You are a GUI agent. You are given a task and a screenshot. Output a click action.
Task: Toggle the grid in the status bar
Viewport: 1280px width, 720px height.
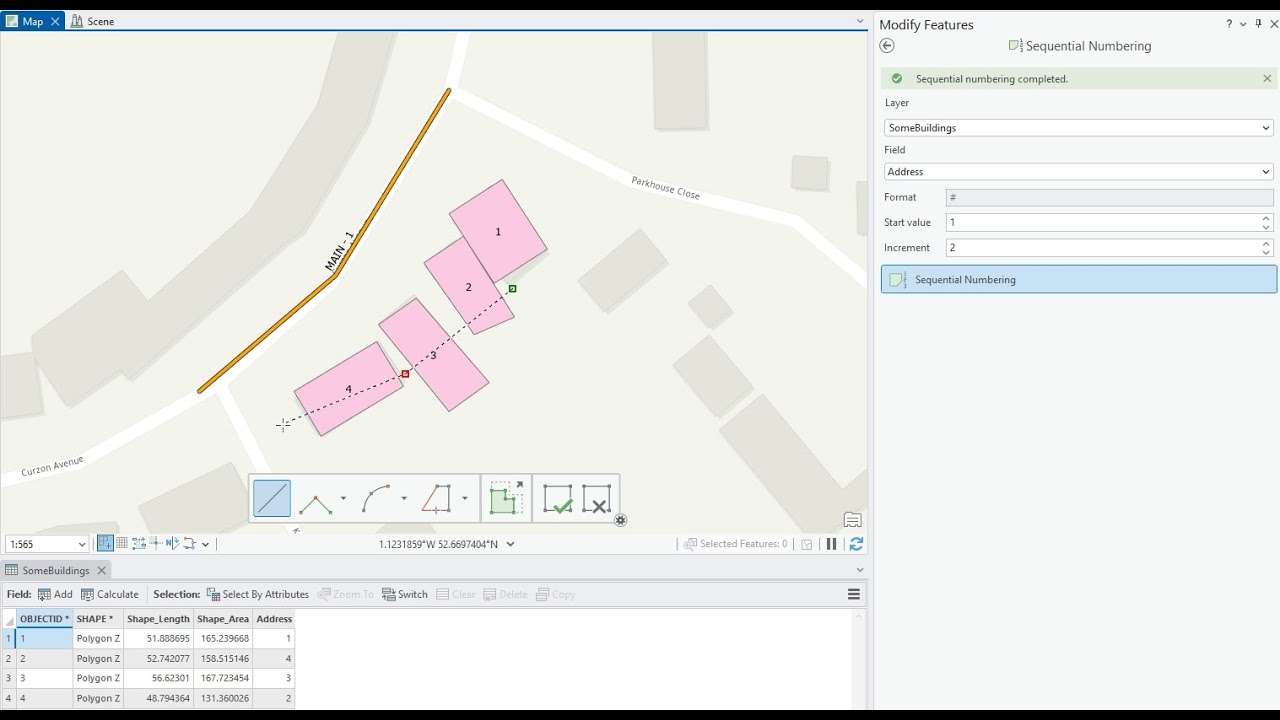click(x=122, y=544)
